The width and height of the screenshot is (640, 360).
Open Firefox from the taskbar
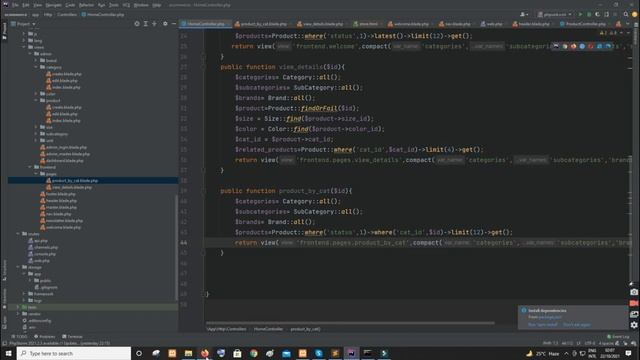pos(204,353)
